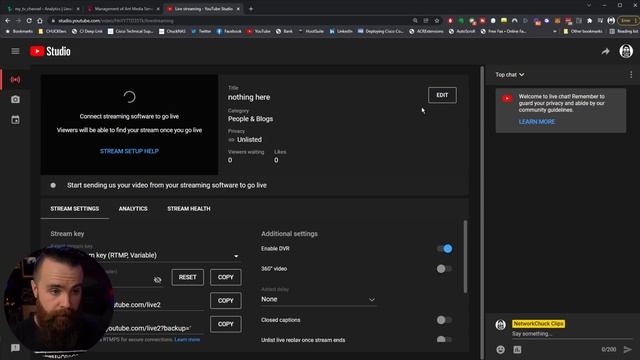Open the LinkedIn bookmark
Viewport: 640px width, 360px height.
[341, 31]
